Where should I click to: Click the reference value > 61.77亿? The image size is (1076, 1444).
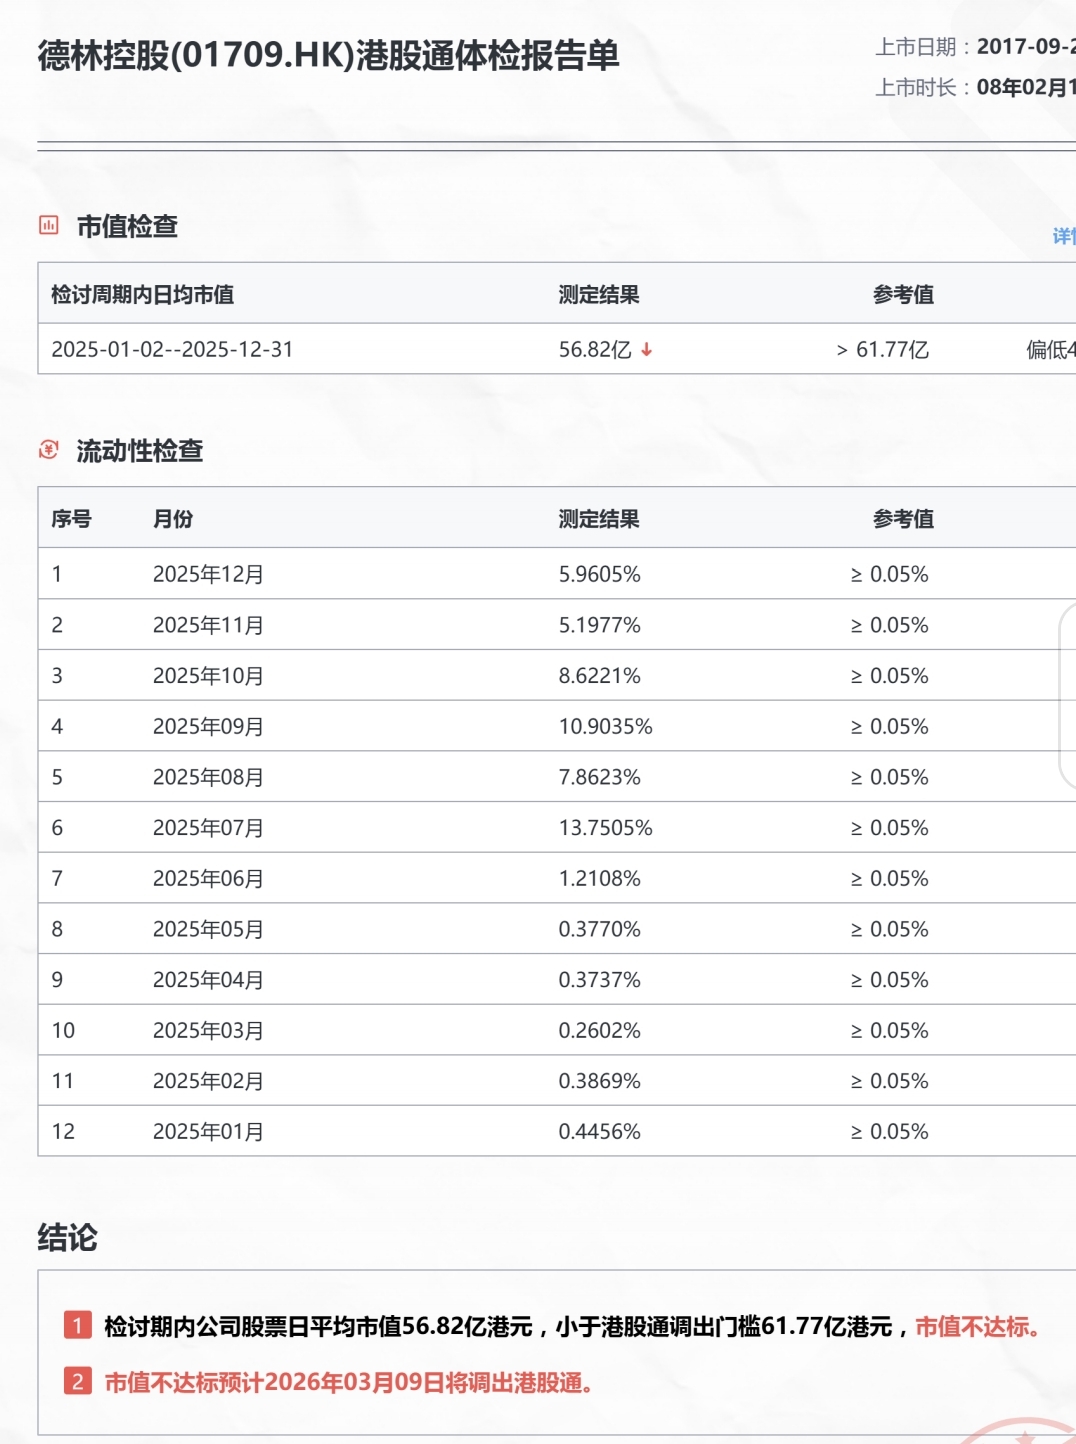click(883, 349)
